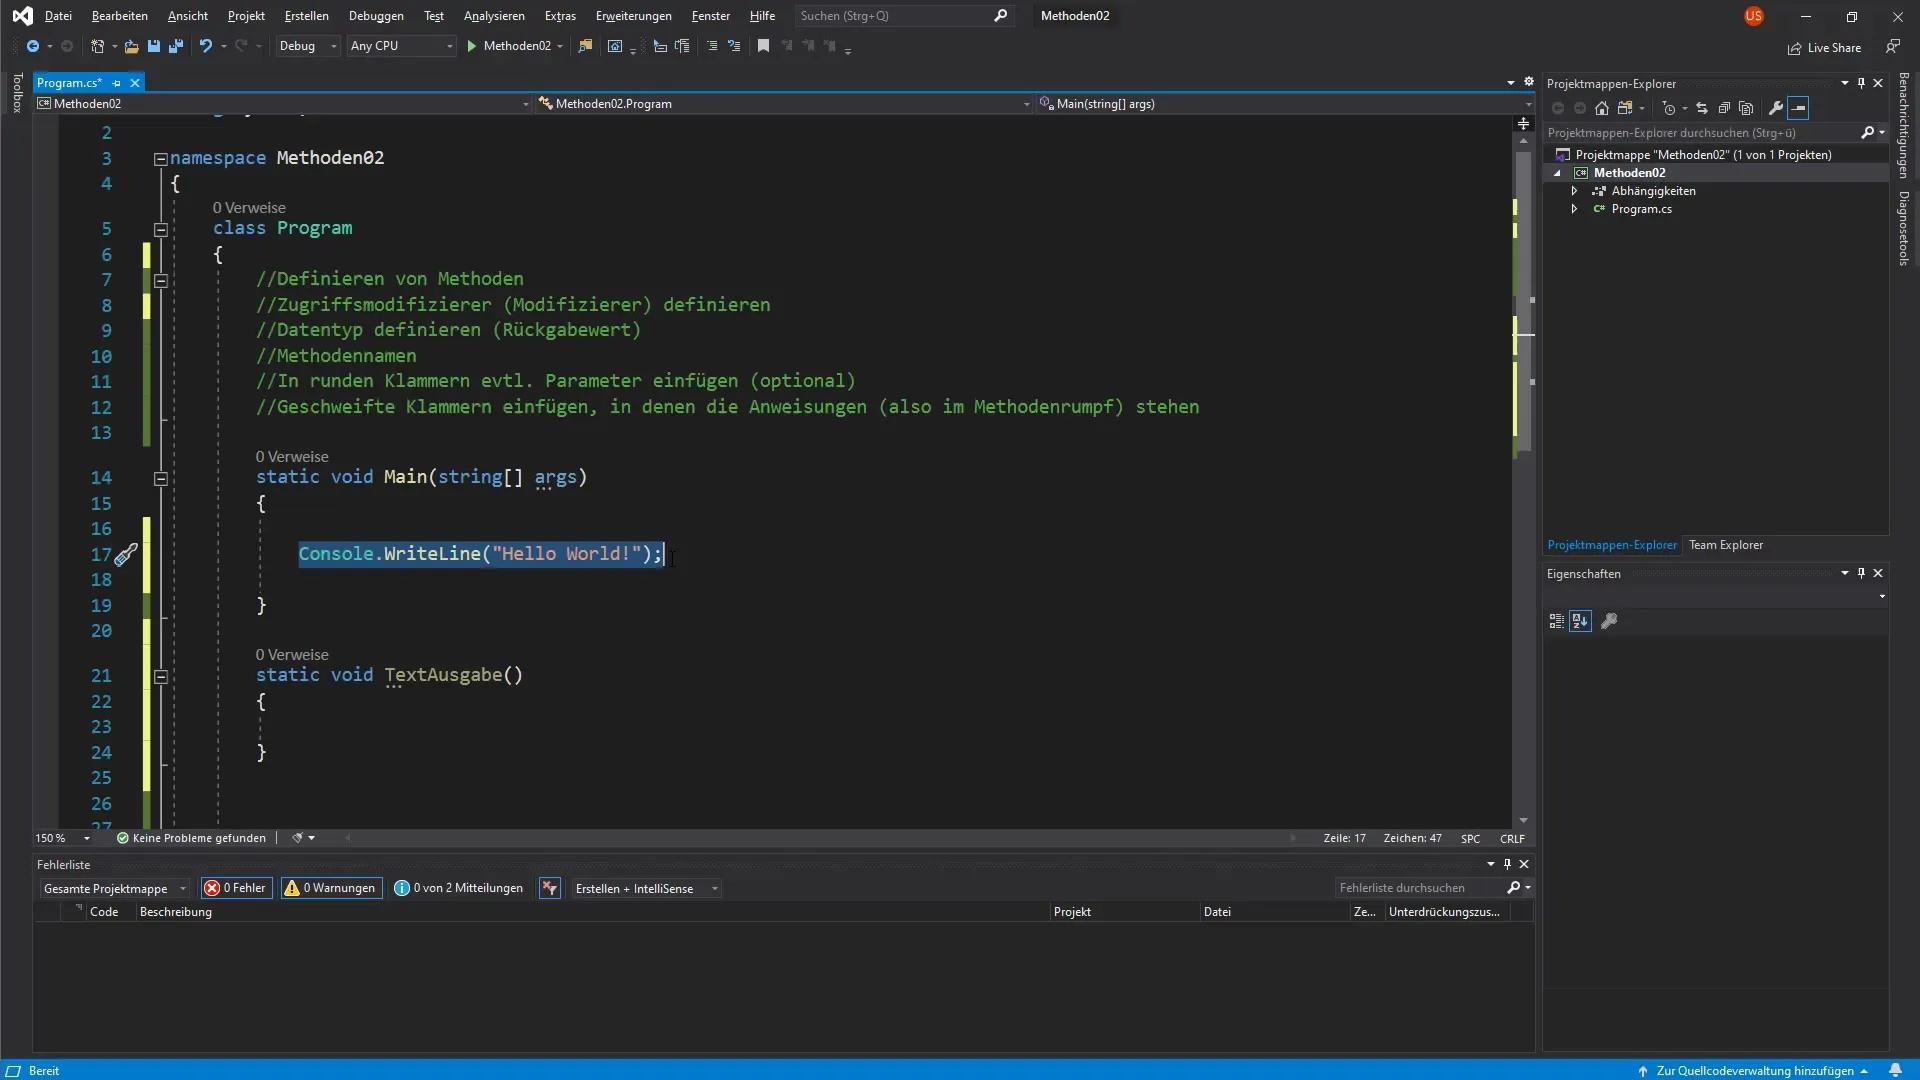1920x1080 pixels.
Task: Open the Debuggen menu
Action: coord(376,16)
